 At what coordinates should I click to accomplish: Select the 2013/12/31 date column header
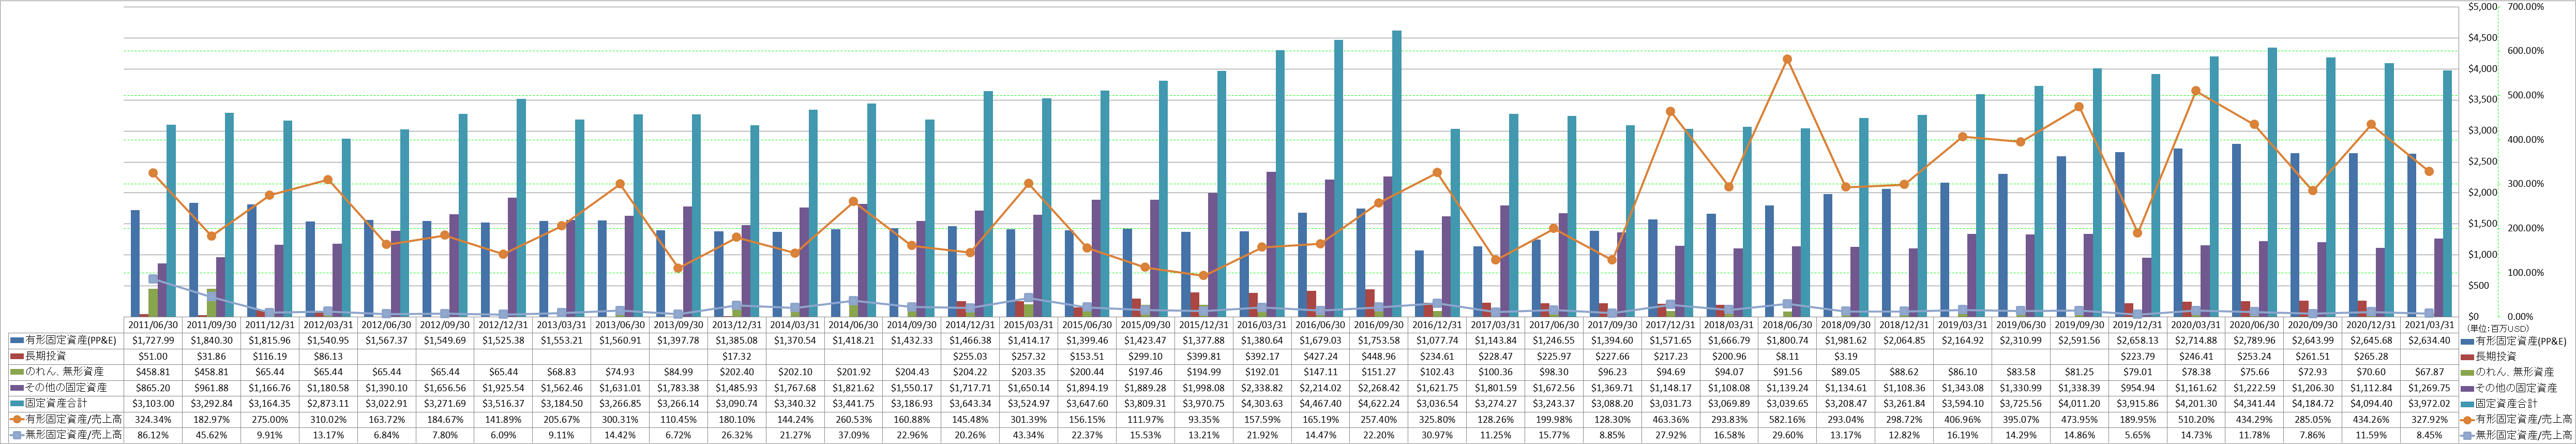tap(737, 325)
